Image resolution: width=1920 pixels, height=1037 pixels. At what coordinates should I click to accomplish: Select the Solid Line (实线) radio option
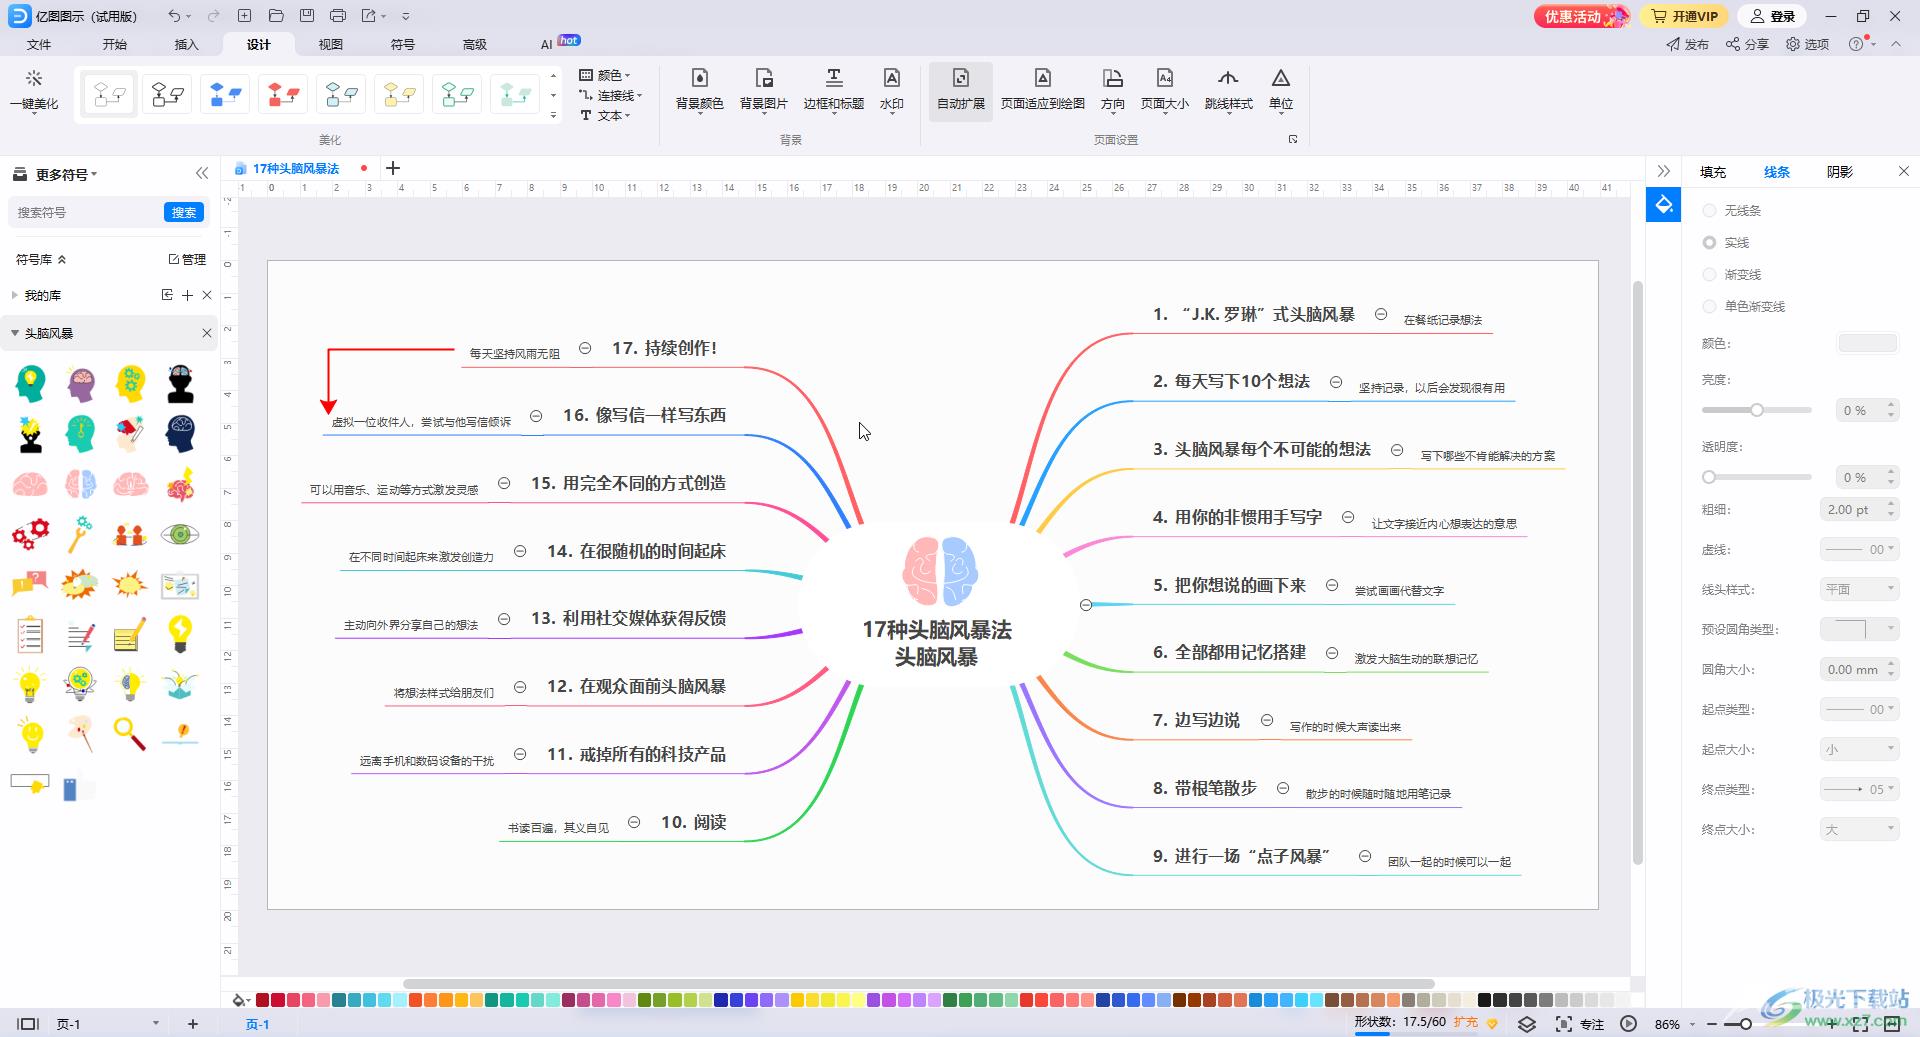1710,242
